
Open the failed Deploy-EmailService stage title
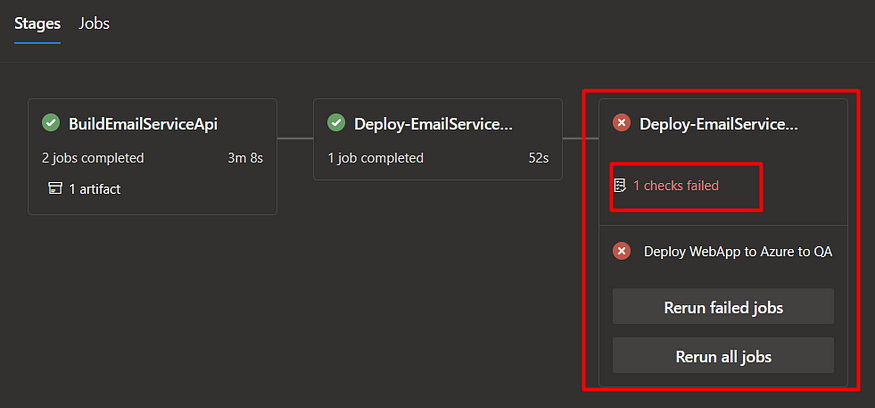click(x=719, y=124)
